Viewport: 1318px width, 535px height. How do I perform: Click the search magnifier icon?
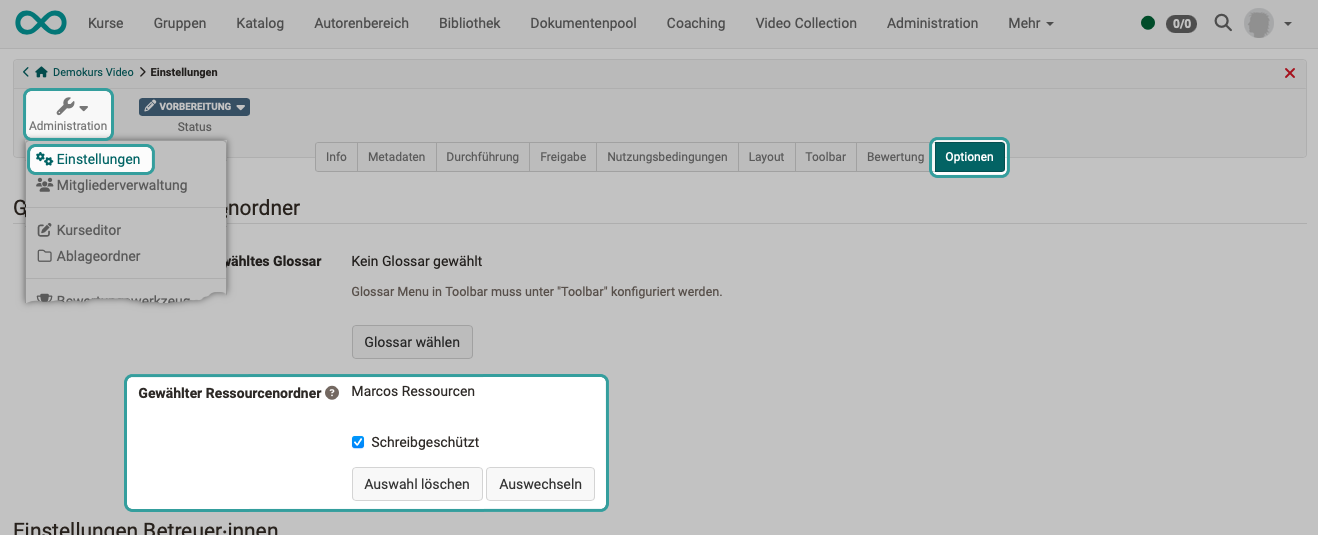pos(1222,22)
